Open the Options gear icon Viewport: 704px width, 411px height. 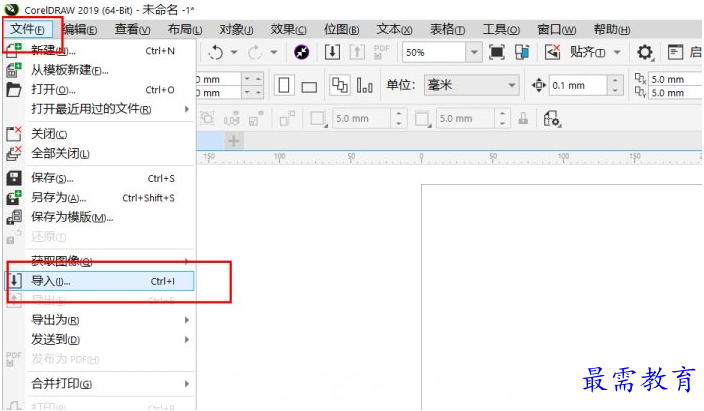(645, 53)
